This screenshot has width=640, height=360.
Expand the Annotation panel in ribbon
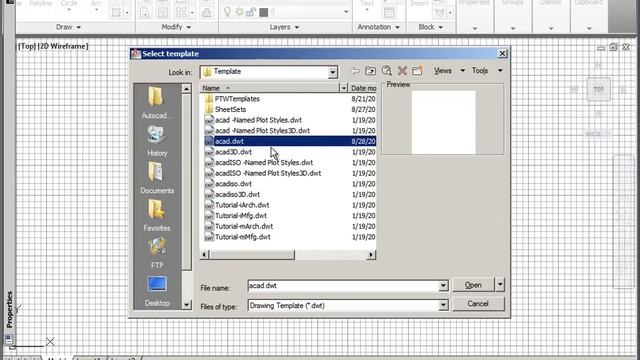tap(379, 27)
